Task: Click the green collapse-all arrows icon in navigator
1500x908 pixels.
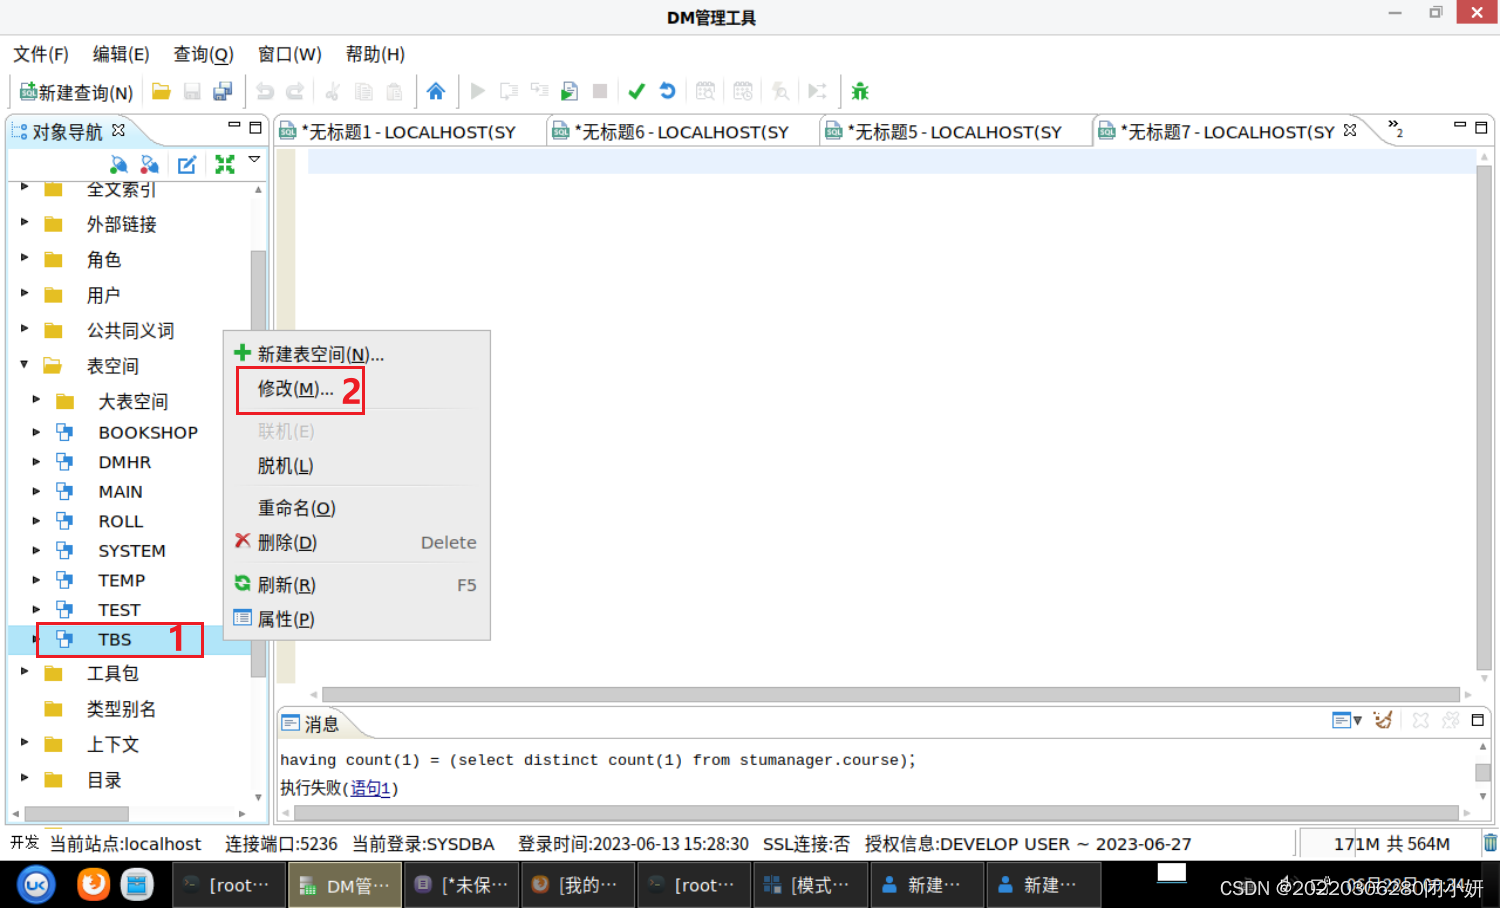Action: point(225,164)
